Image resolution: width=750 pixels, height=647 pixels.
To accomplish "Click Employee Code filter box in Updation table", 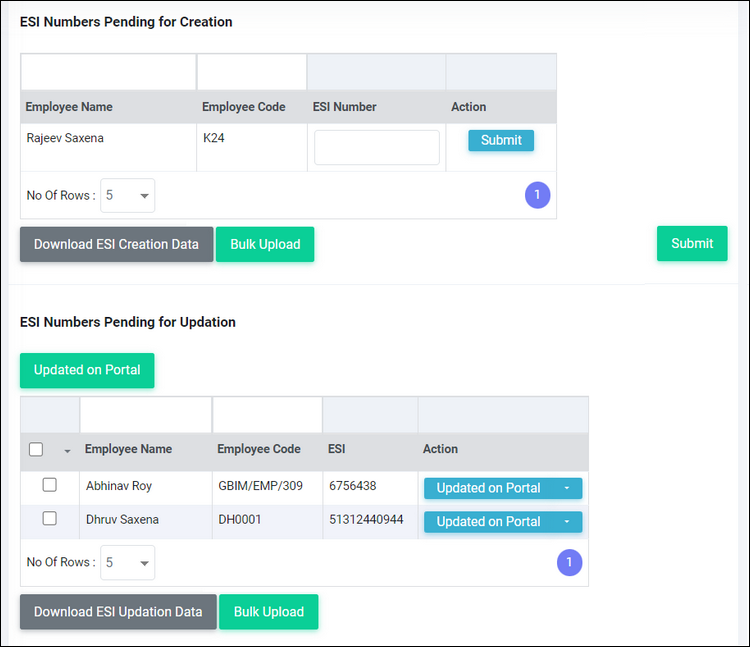I will 267,415.
